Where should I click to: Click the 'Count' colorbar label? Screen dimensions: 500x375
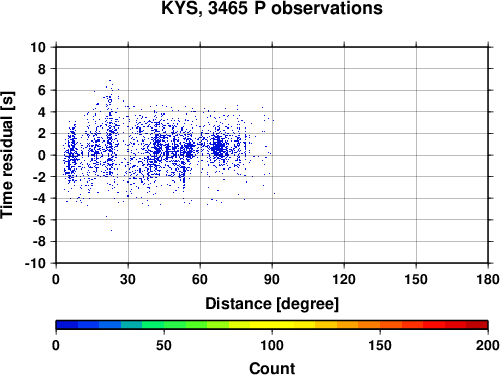tap(272, 368)
